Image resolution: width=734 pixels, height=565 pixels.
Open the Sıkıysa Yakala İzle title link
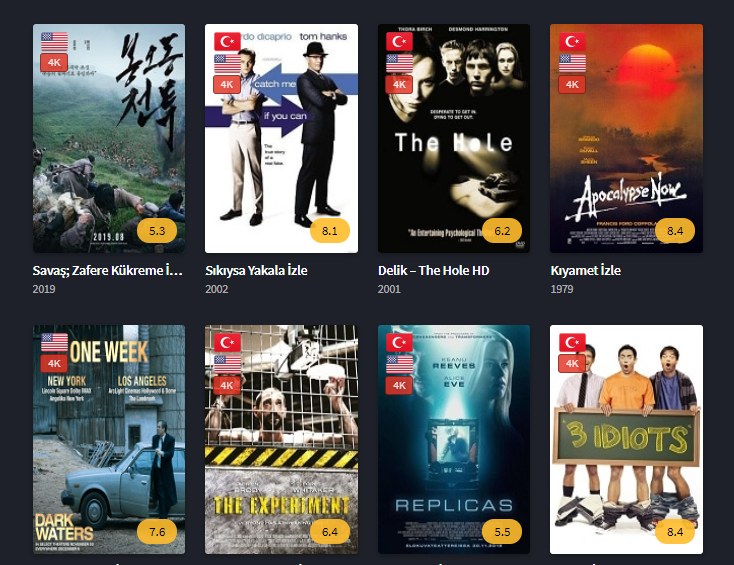click(256, 271)
